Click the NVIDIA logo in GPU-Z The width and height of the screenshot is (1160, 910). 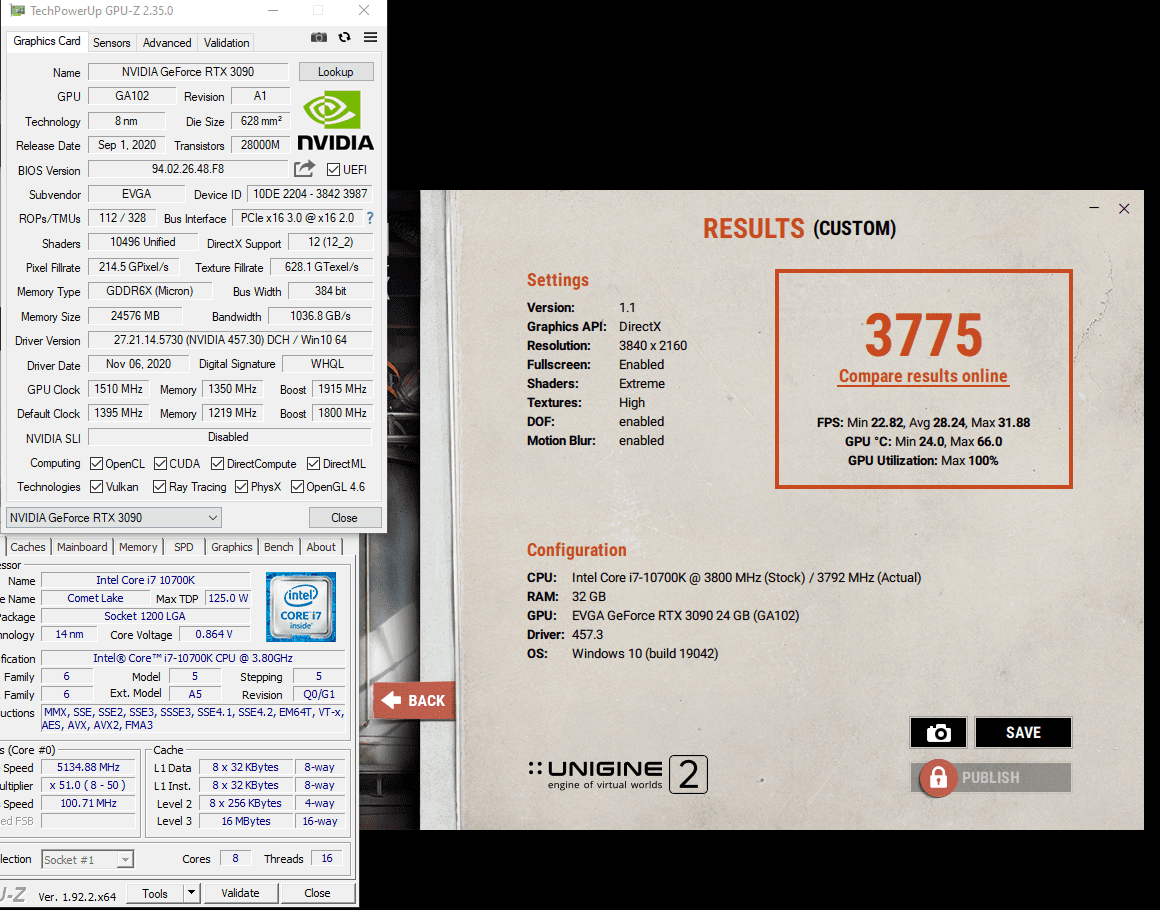(335, 121)
